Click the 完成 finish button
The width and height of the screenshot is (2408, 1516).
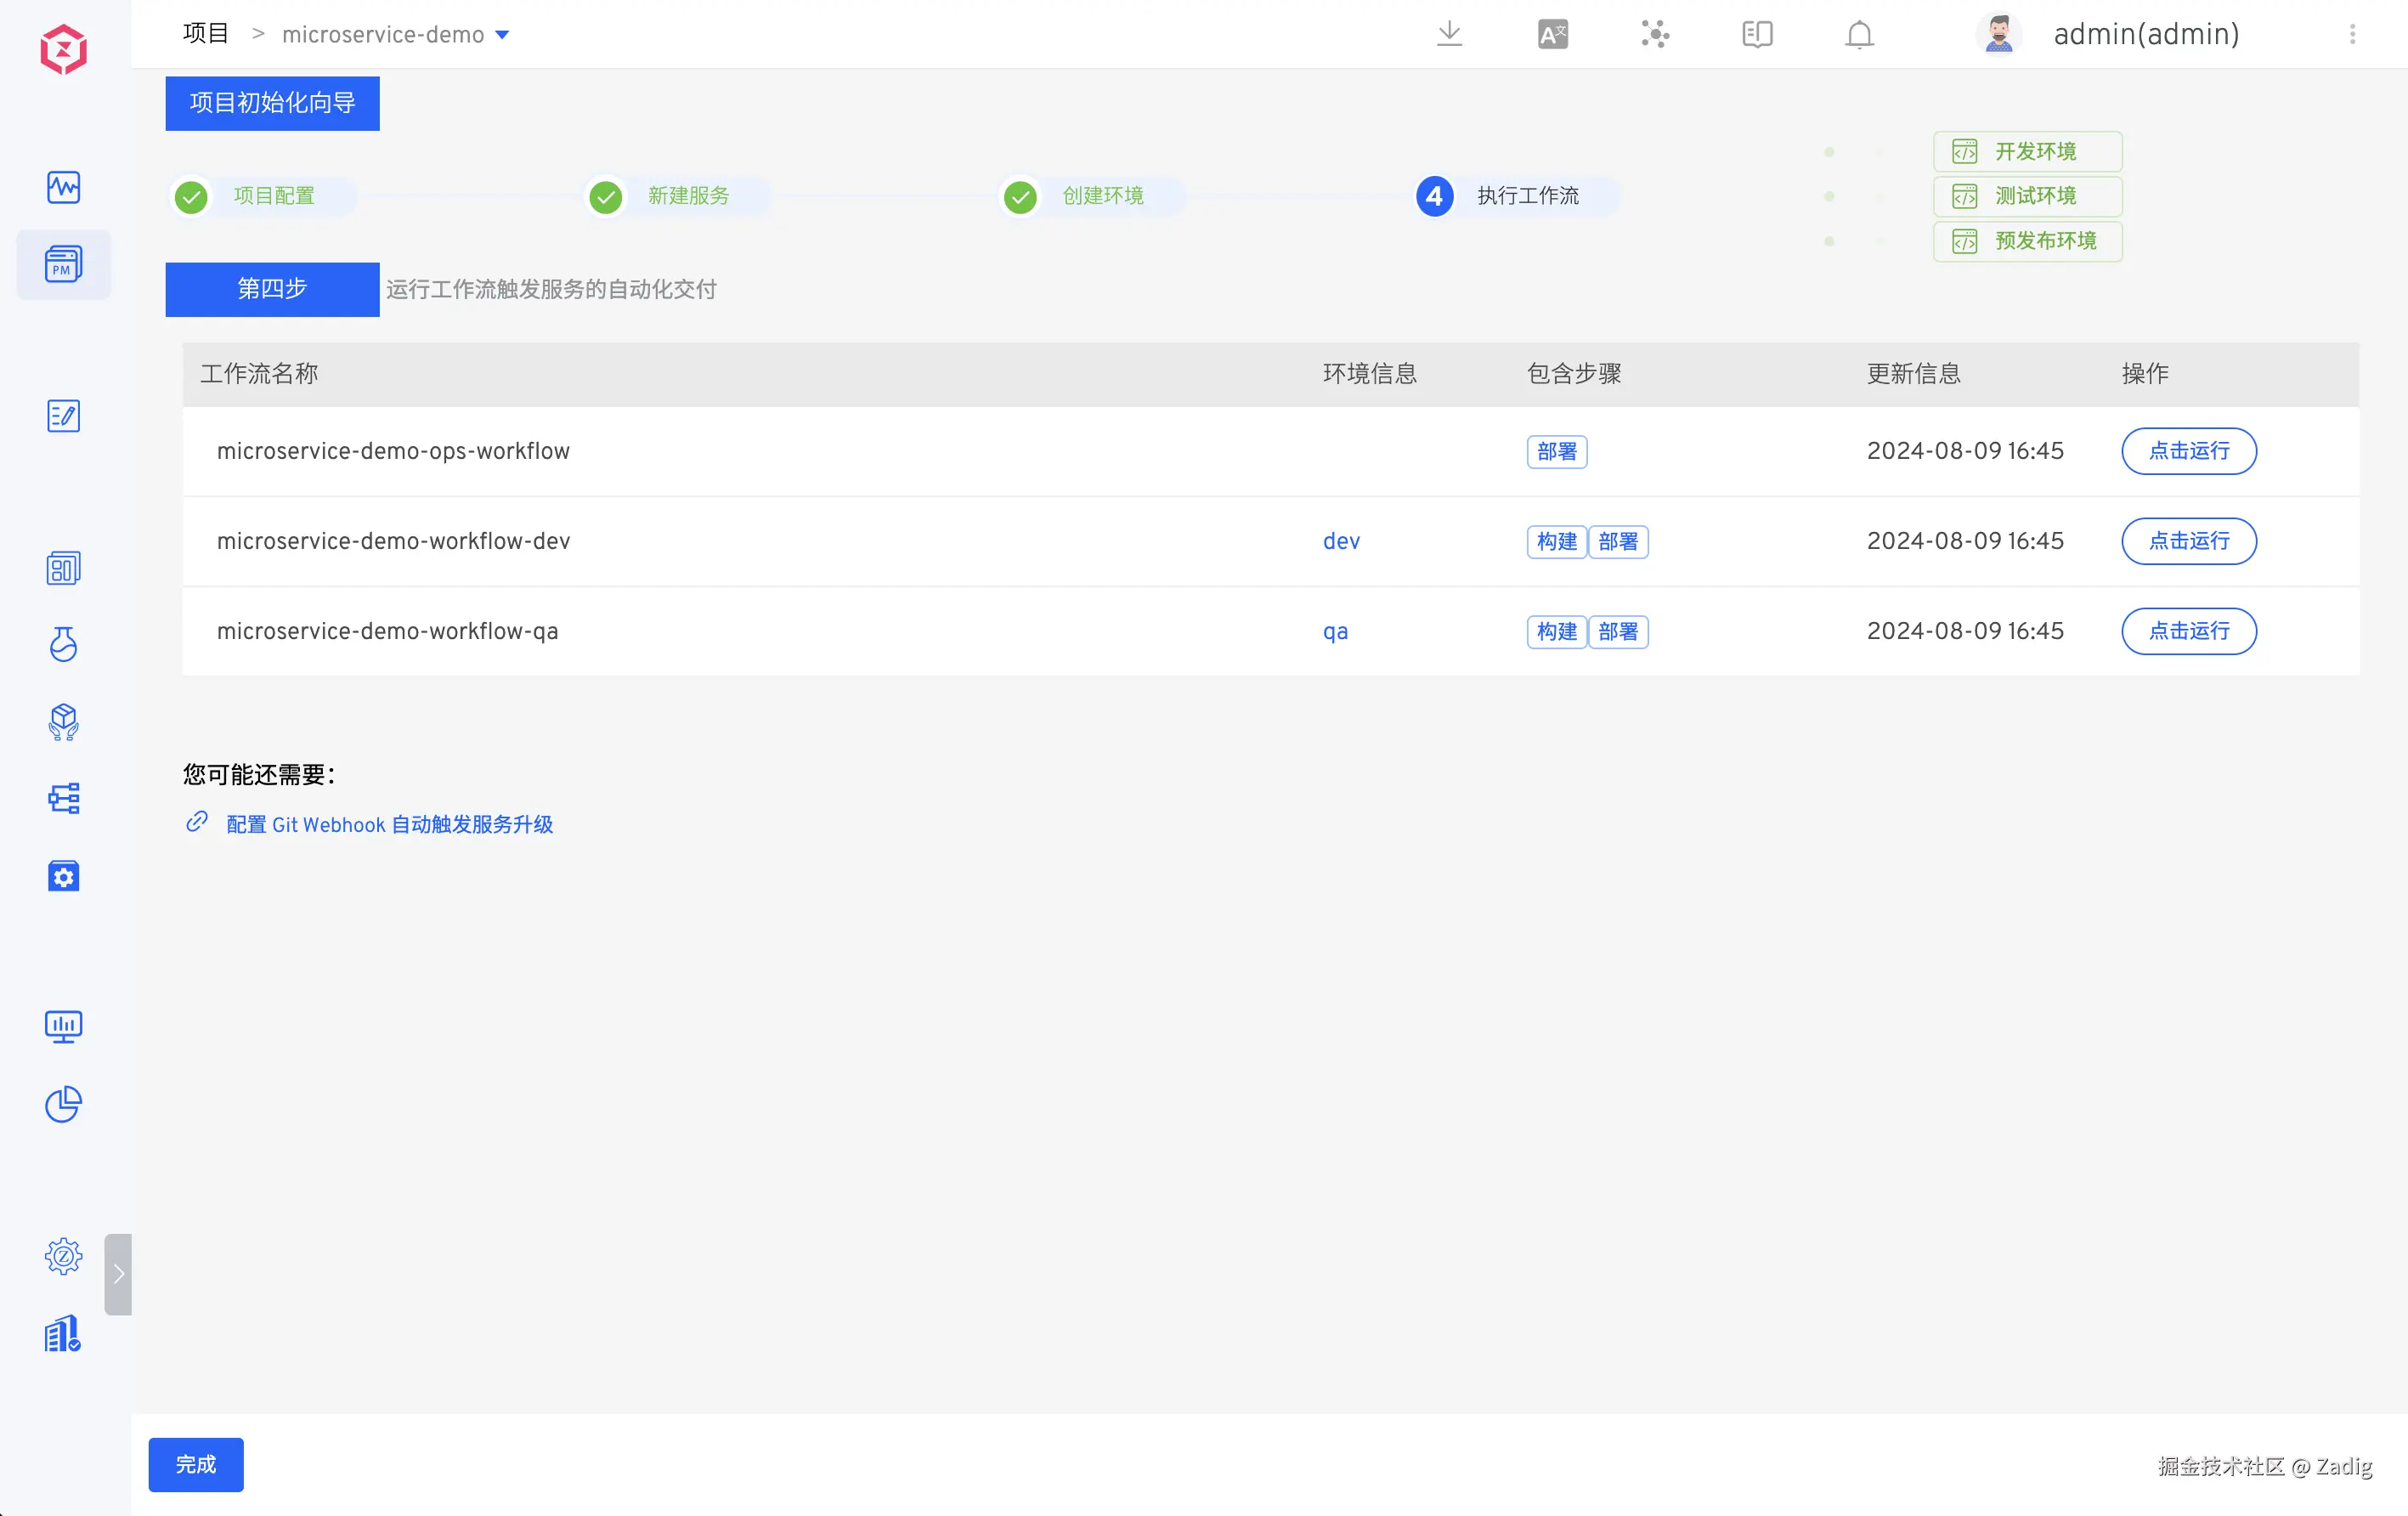196,1464
